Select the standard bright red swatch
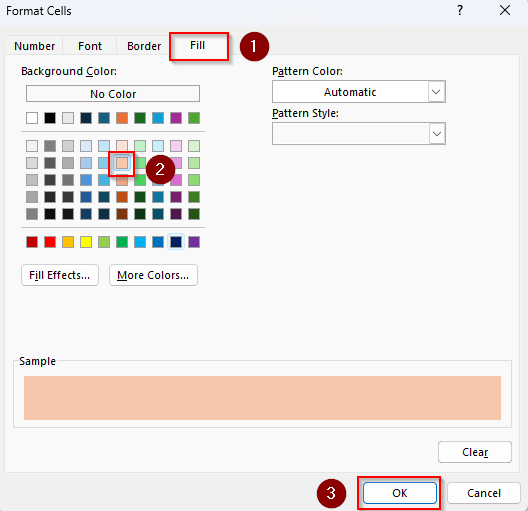This screenshot has height=511, width=528. (x=50, y=242)
